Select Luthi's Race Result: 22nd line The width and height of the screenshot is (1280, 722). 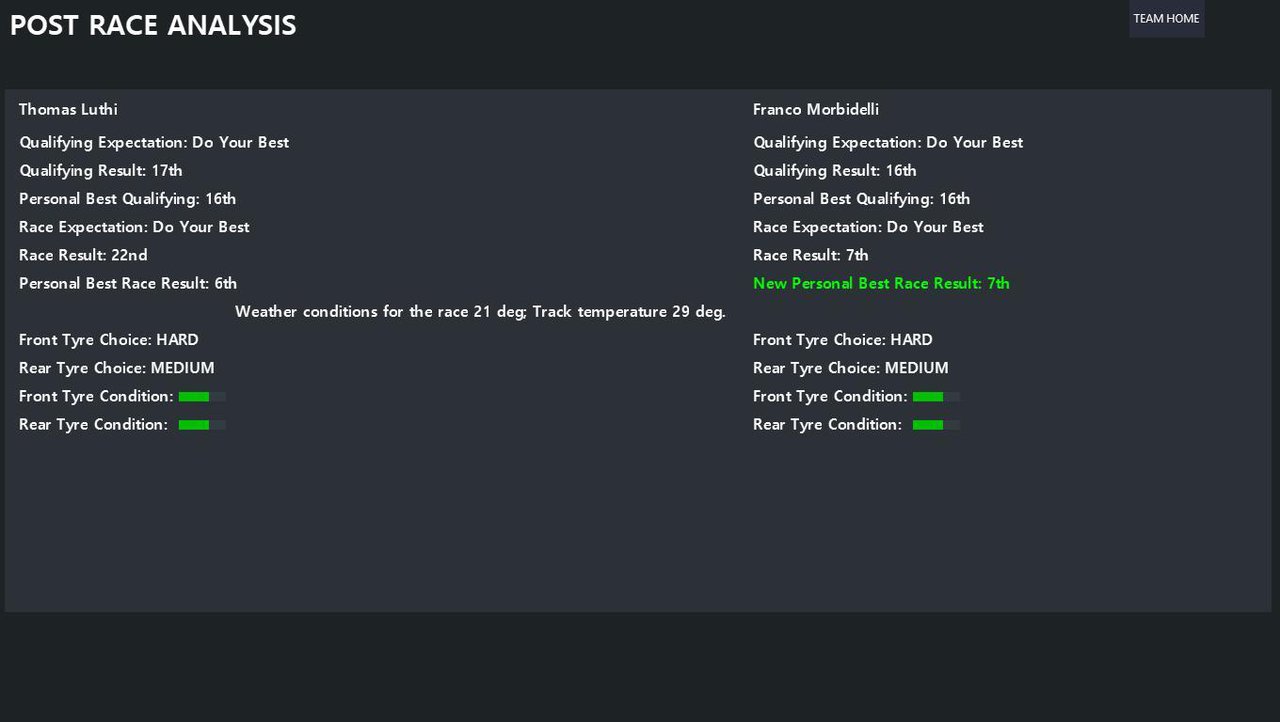(x=83, y=255)
